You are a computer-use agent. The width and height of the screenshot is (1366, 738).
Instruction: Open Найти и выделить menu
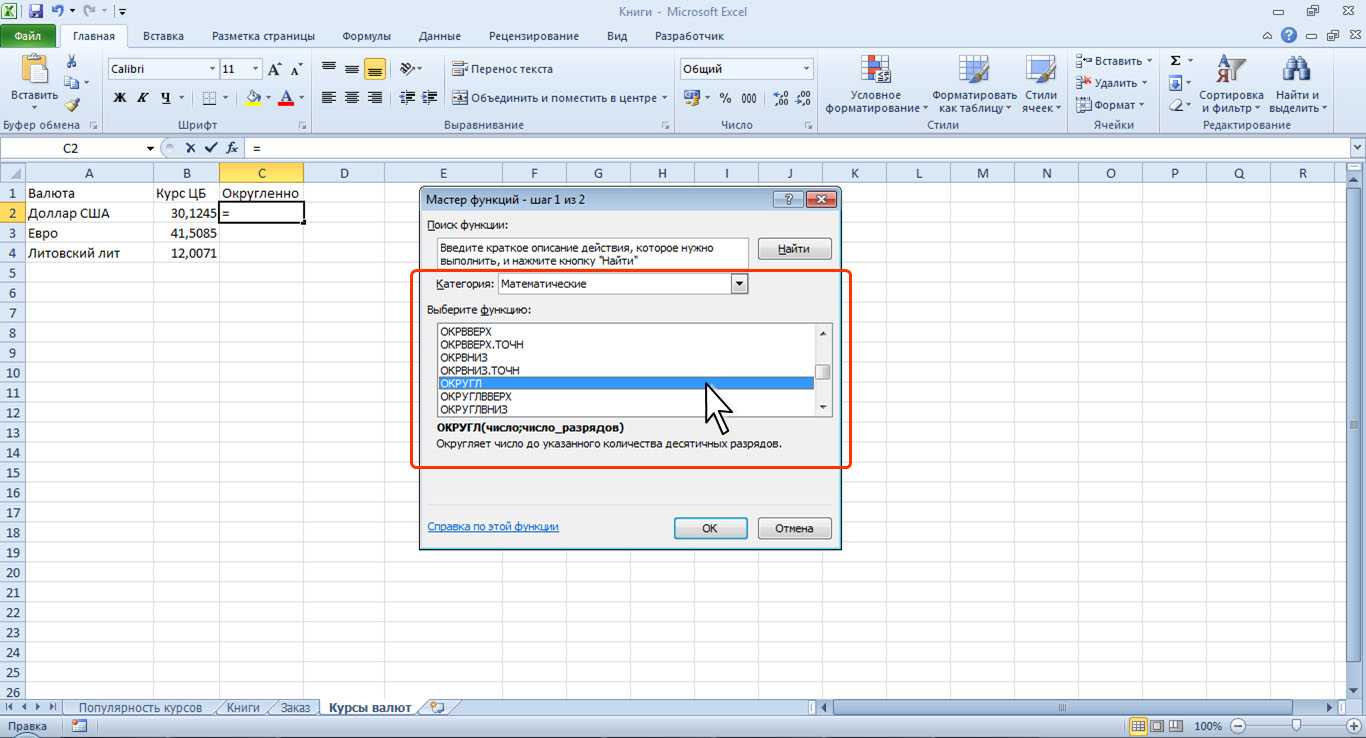click(x=1297, y=84)
